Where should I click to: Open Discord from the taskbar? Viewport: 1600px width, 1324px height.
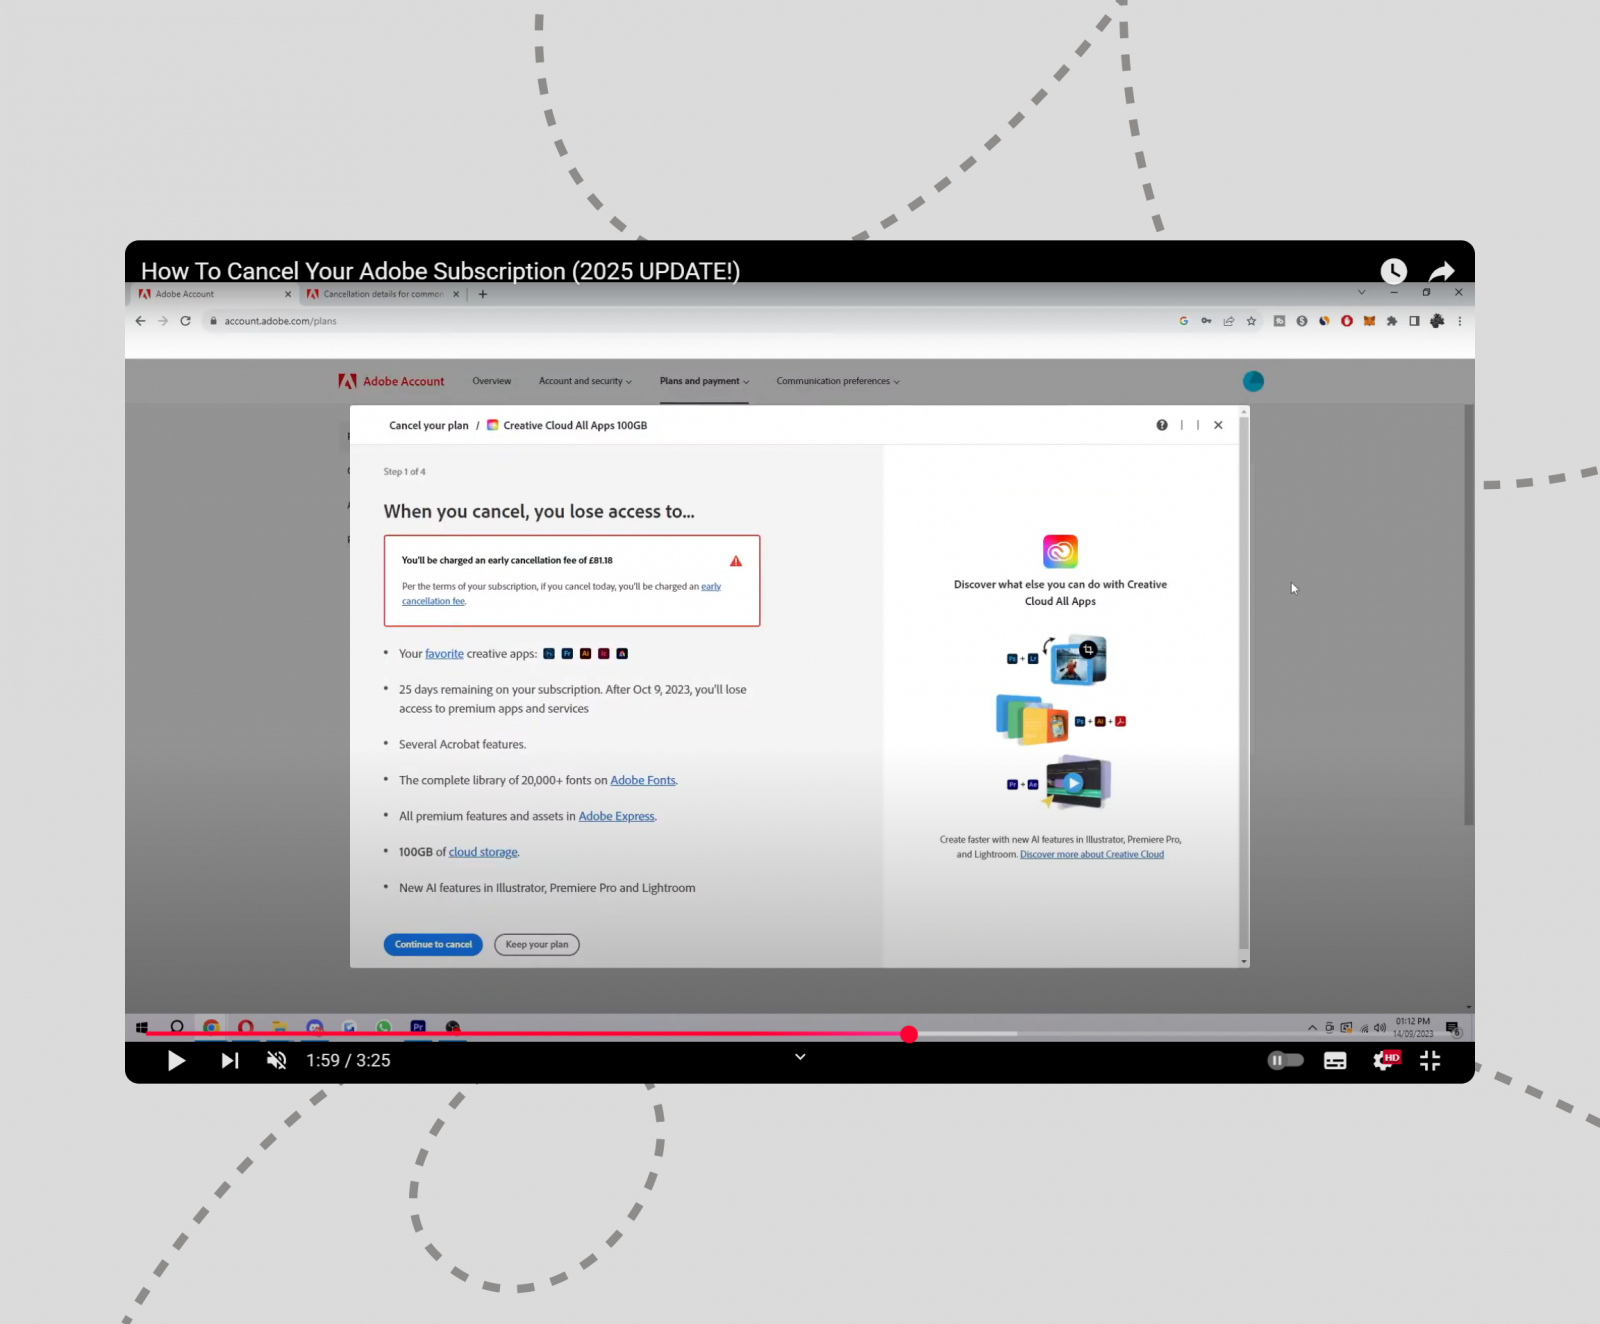pyautogui.click(x=315, y=1026)
